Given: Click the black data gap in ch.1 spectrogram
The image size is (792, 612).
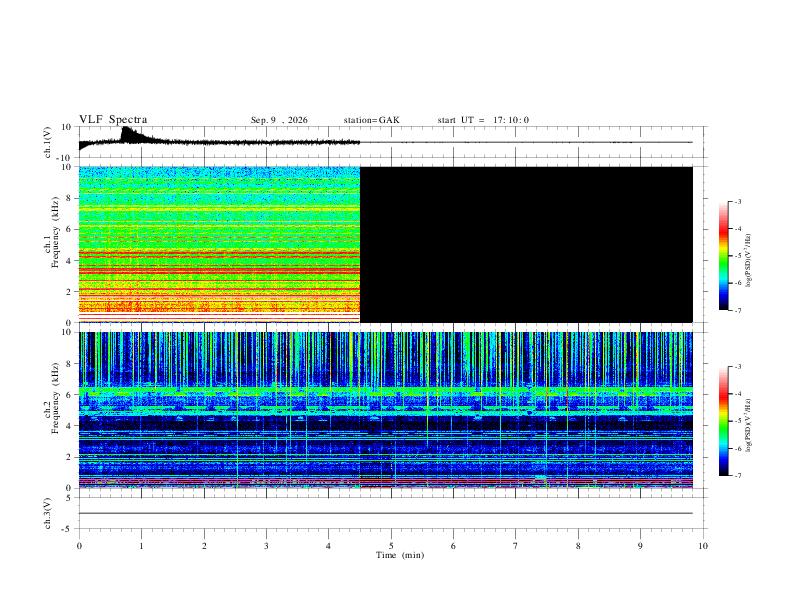Looking at the screenshot, I should (526, 244).
